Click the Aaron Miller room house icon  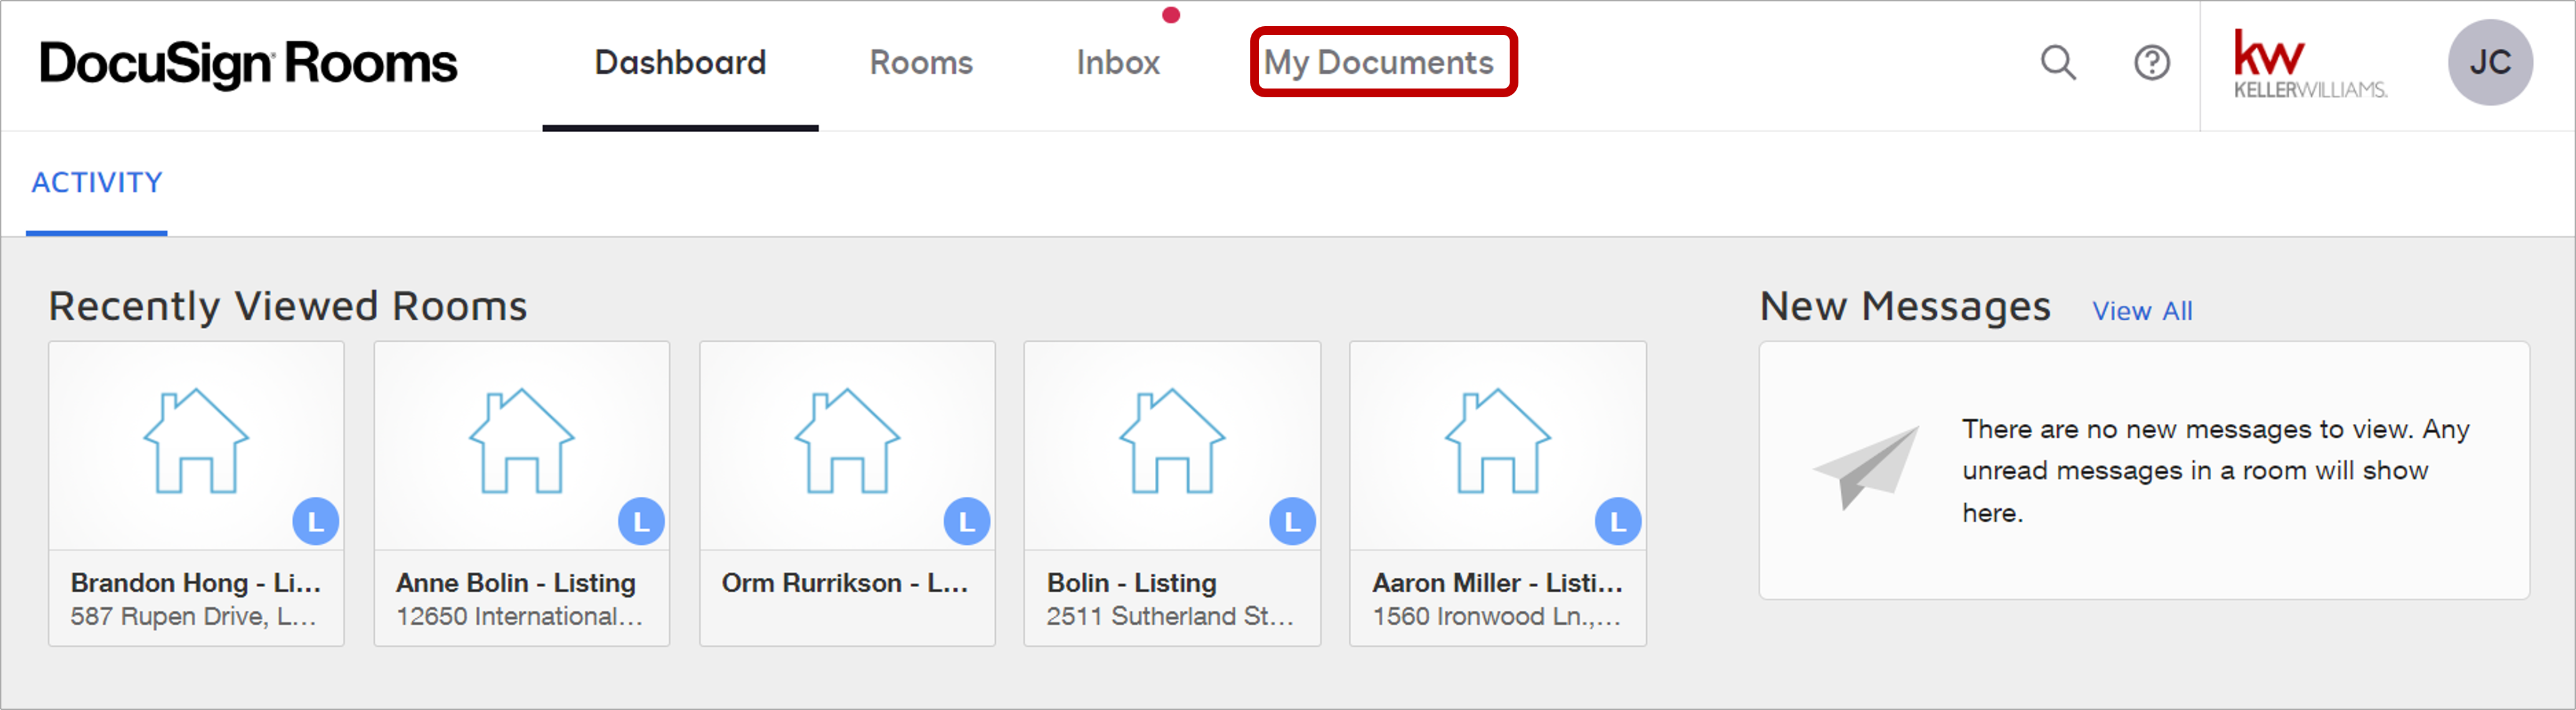coord(1498,441)
